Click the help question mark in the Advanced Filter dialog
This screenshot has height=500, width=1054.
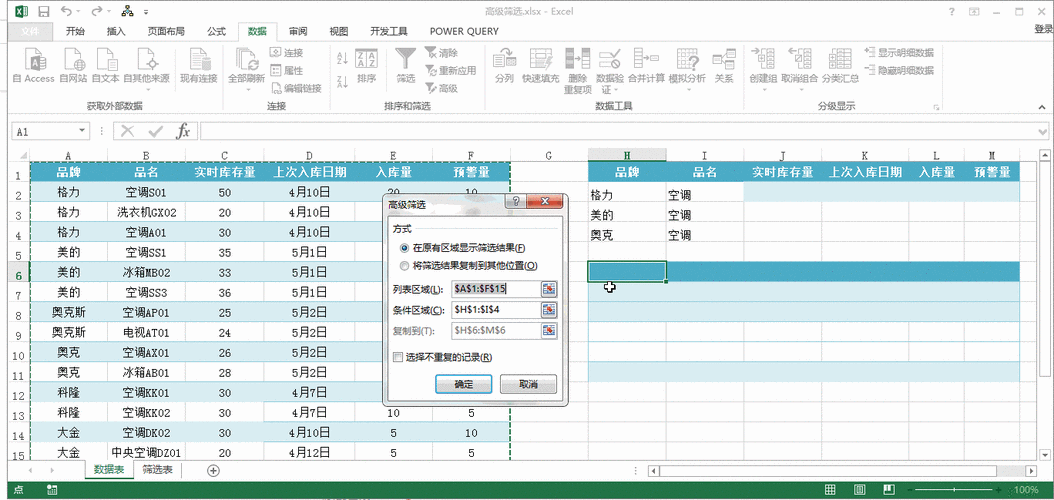click(x=516, y=202)
